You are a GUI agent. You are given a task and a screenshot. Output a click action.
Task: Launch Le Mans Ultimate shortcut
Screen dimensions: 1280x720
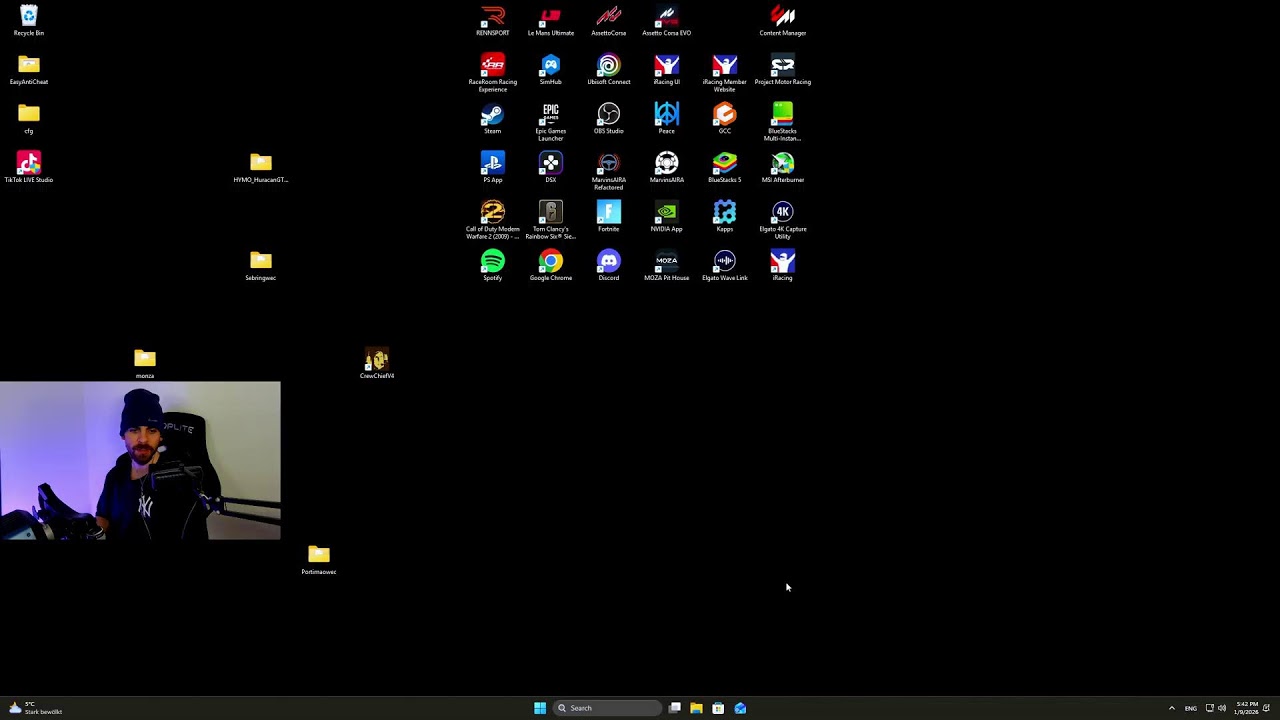tap(550, 20)
